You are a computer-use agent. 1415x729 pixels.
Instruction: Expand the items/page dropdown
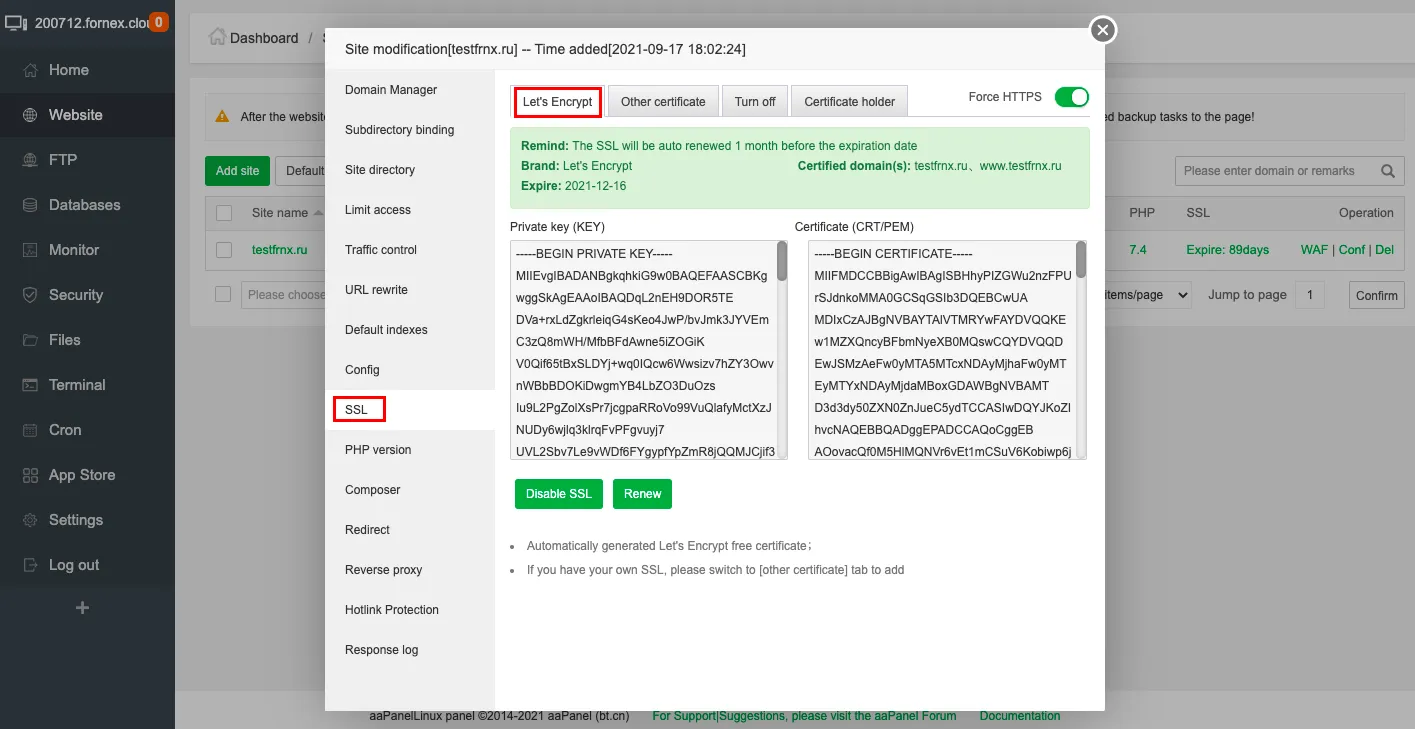click(x=1147, y=295)
